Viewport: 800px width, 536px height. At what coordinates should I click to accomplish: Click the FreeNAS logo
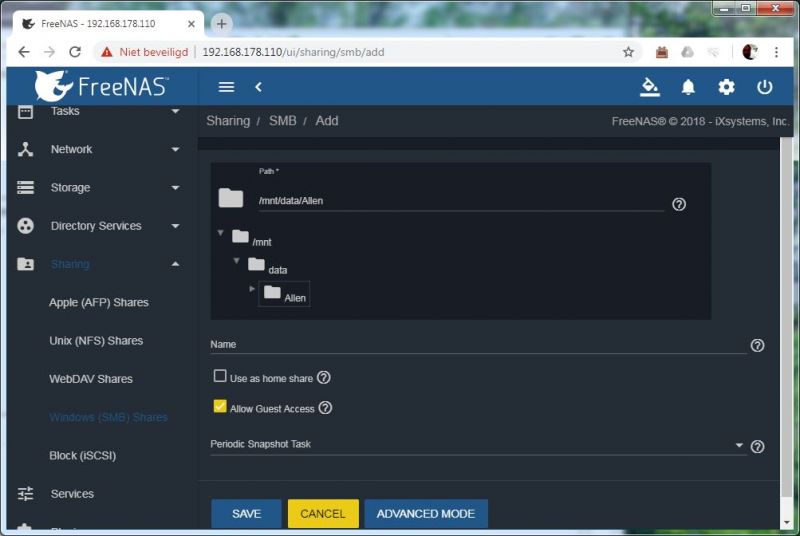[x=102, y=86]
